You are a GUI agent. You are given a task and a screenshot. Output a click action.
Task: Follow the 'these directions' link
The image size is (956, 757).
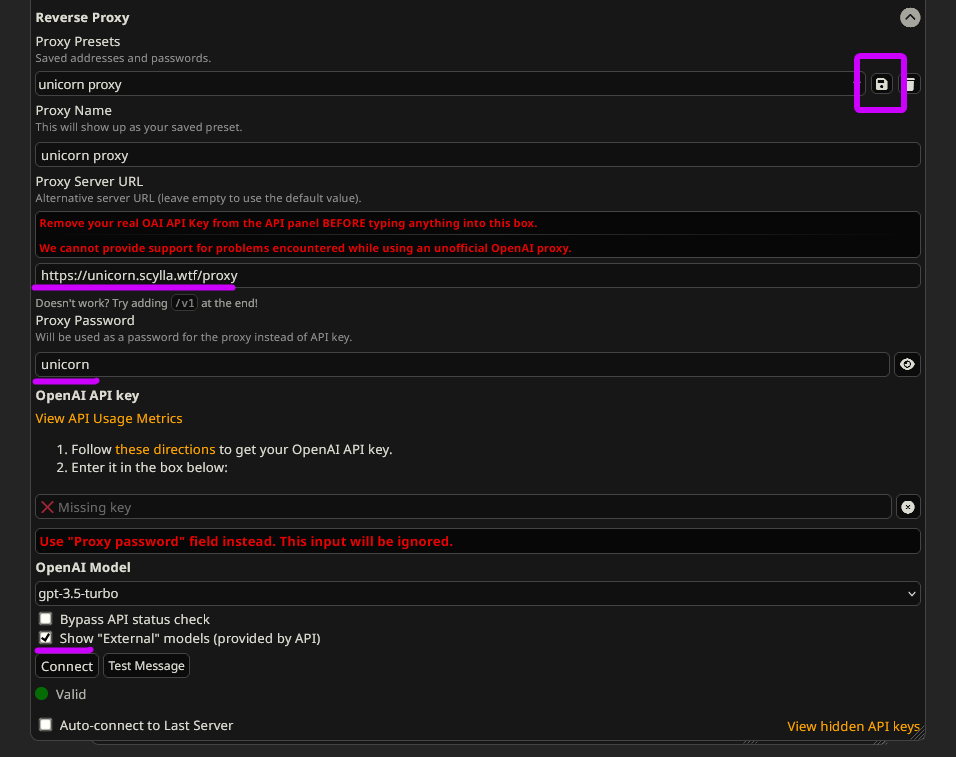[165, 450]
